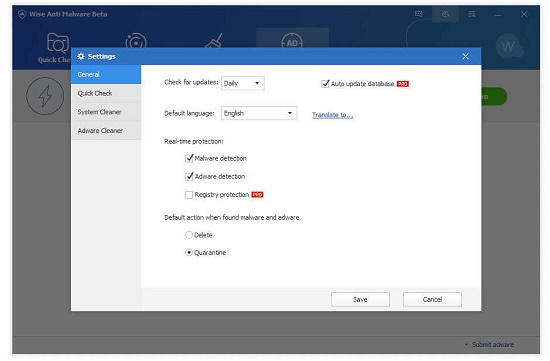The width and height of the screenshot is (550, 361).
Task: Uncheck Adware detection checkbox
Action: pos(189,176)
